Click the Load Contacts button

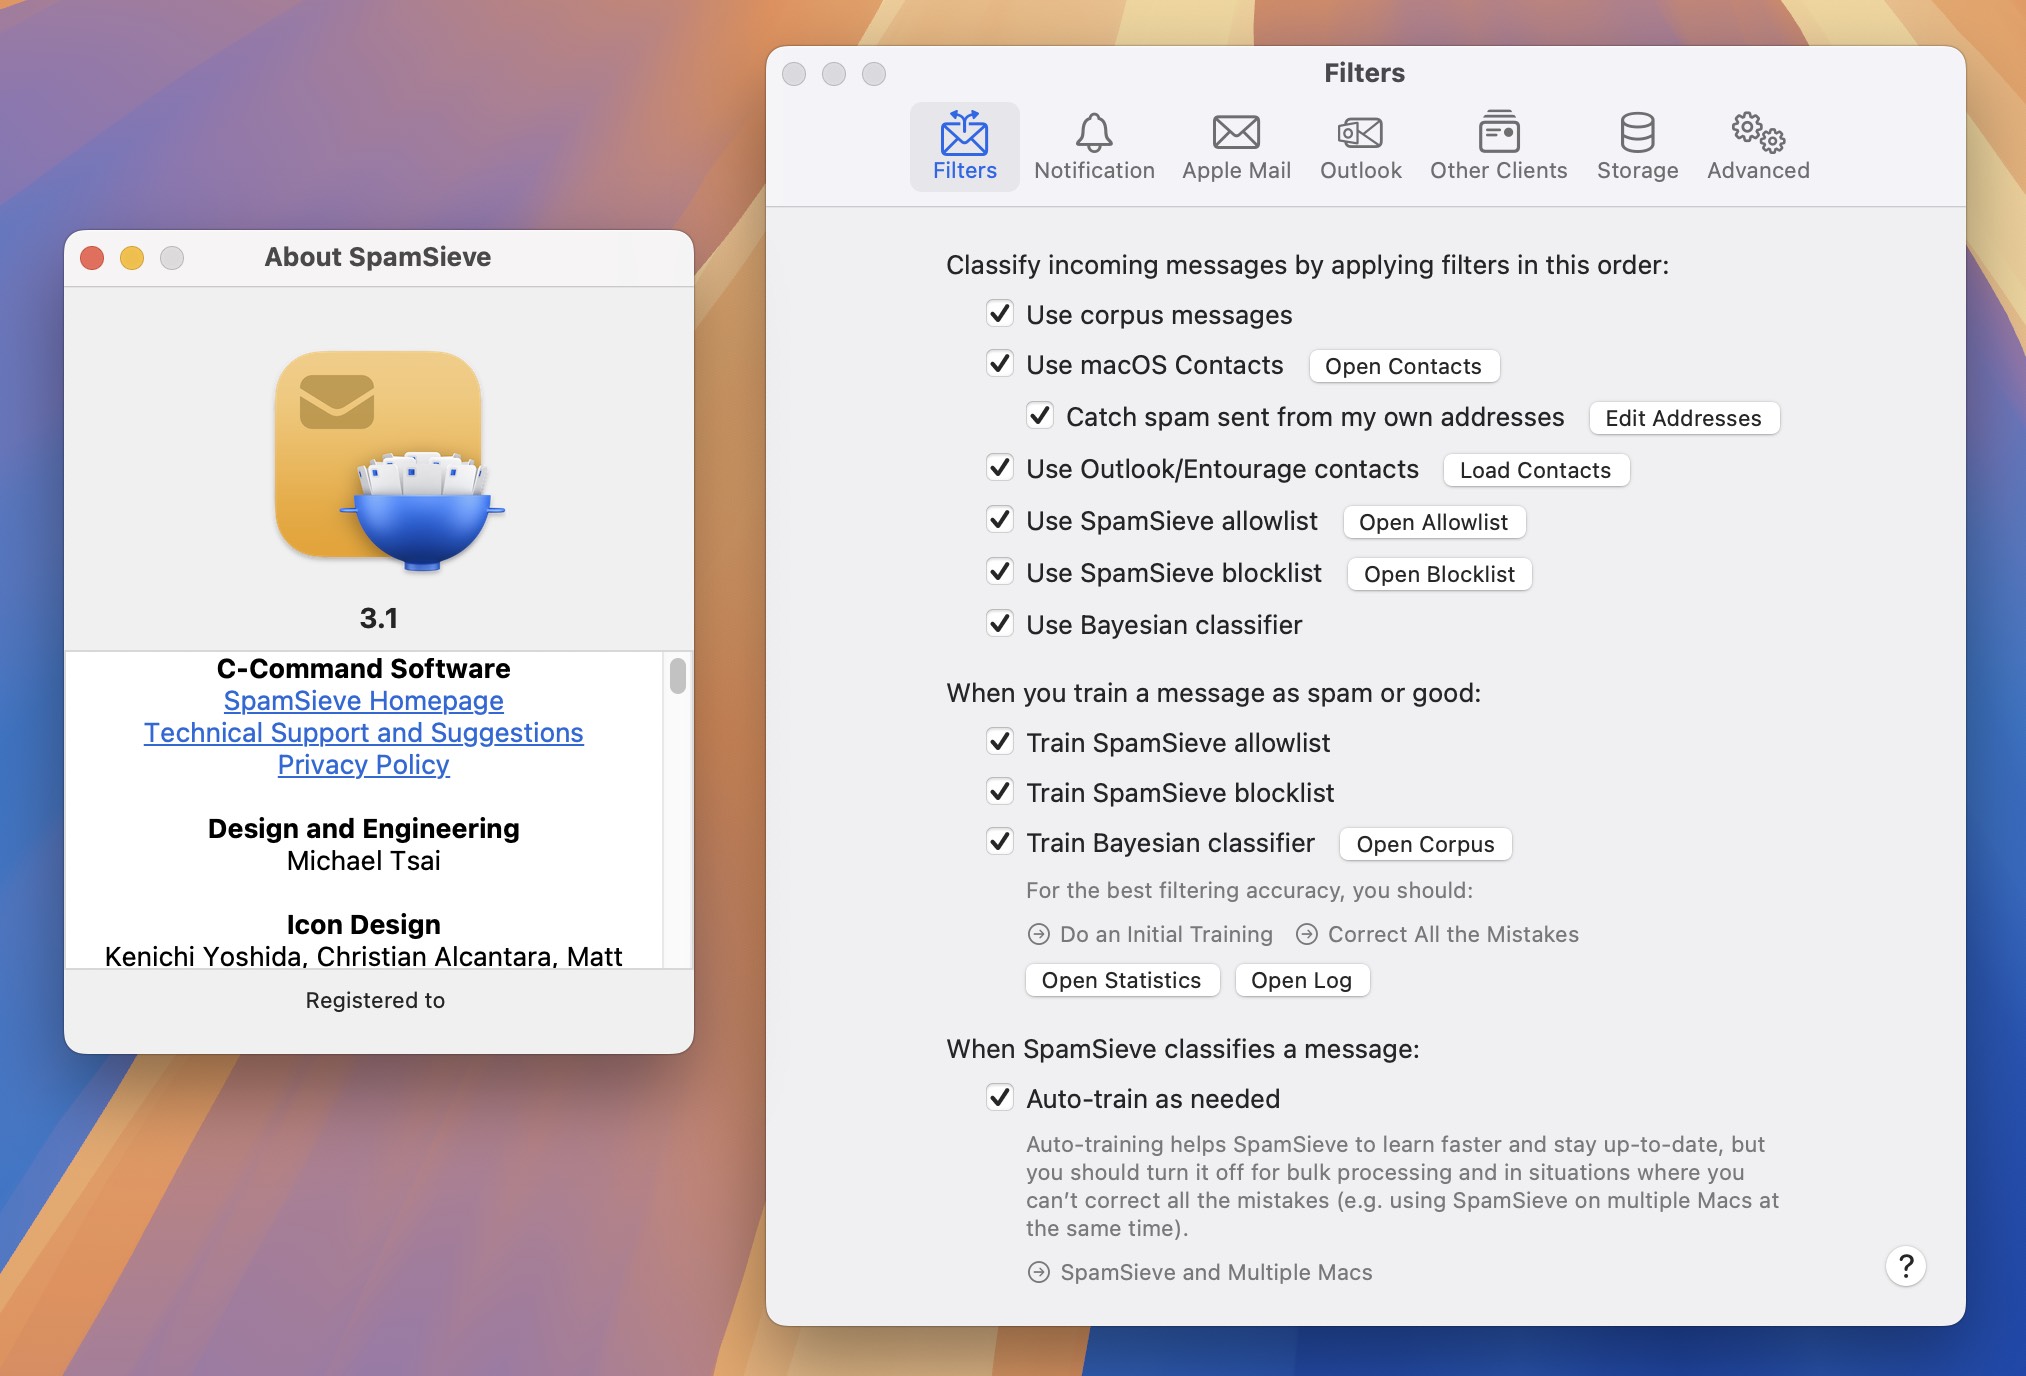click(1535, 470)
